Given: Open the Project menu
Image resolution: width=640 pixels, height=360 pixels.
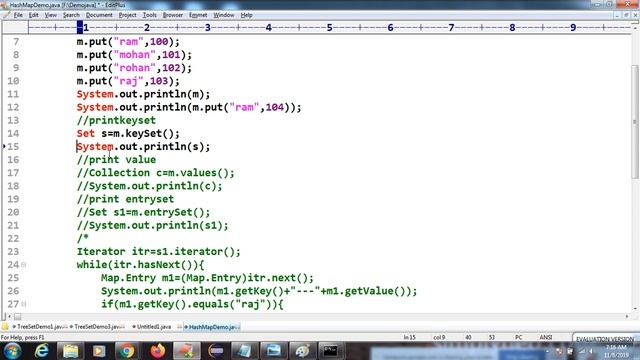Looking at the screenshot, I should tap(127, 15).
